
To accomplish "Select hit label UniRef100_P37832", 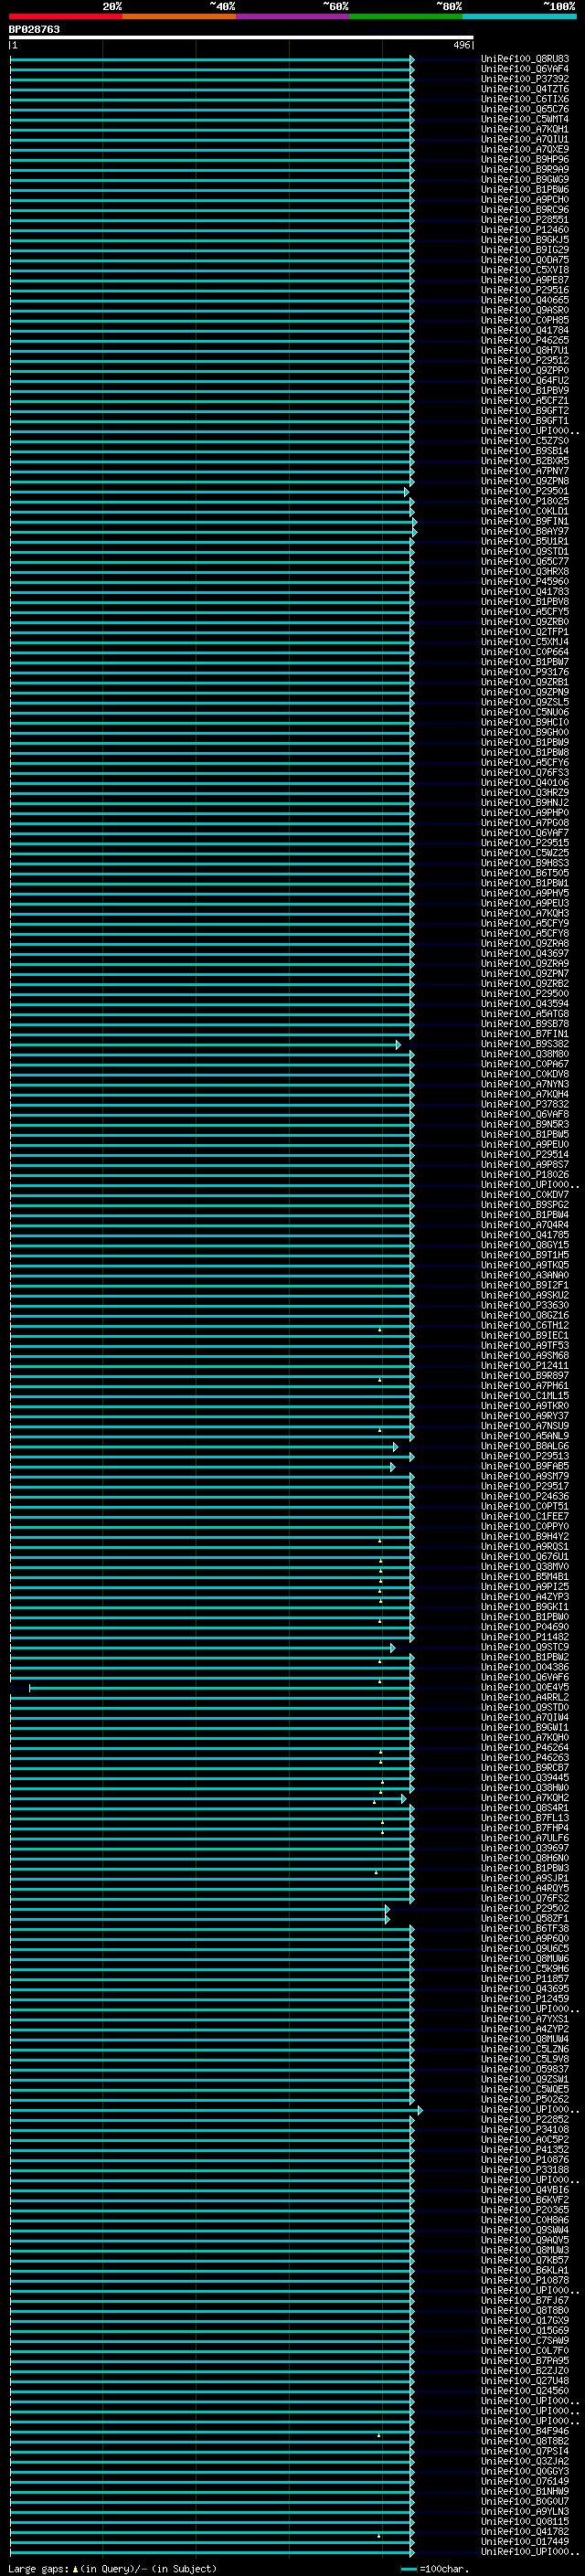I will pos(525,1104).
